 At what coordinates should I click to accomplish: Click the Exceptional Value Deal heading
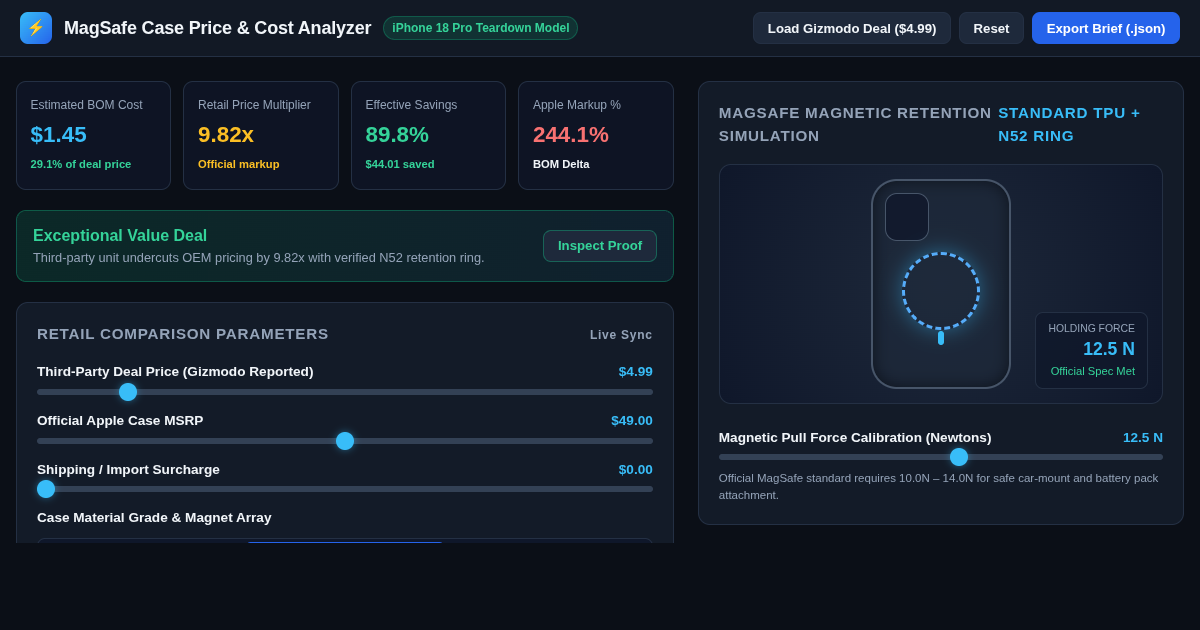coord(120,236)
